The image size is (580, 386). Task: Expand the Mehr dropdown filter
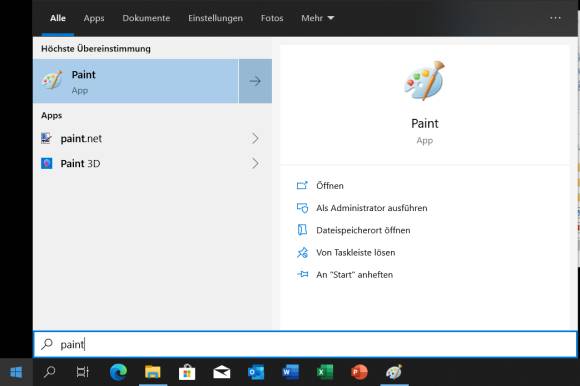click(x=317, y=18)
